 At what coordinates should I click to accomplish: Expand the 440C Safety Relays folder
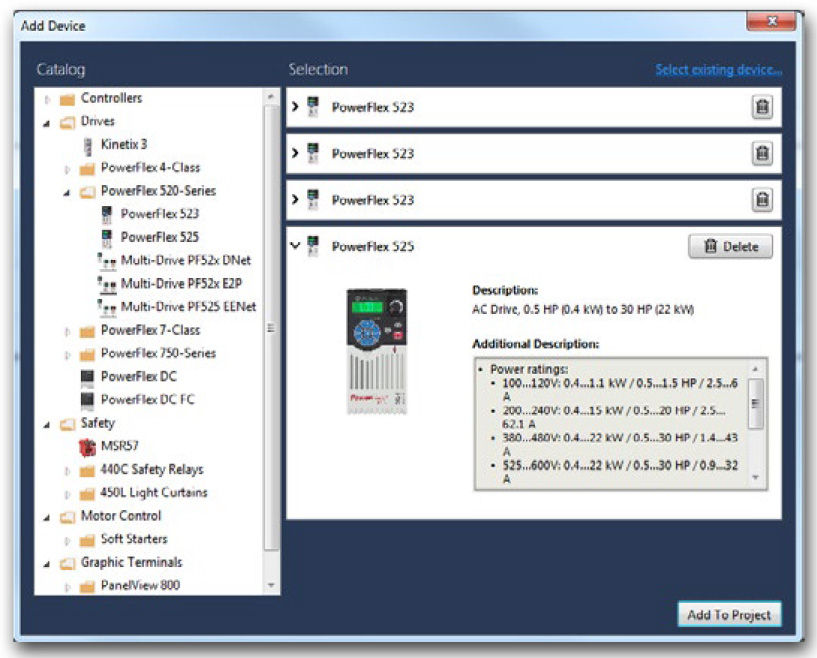[x=67, y=471]
